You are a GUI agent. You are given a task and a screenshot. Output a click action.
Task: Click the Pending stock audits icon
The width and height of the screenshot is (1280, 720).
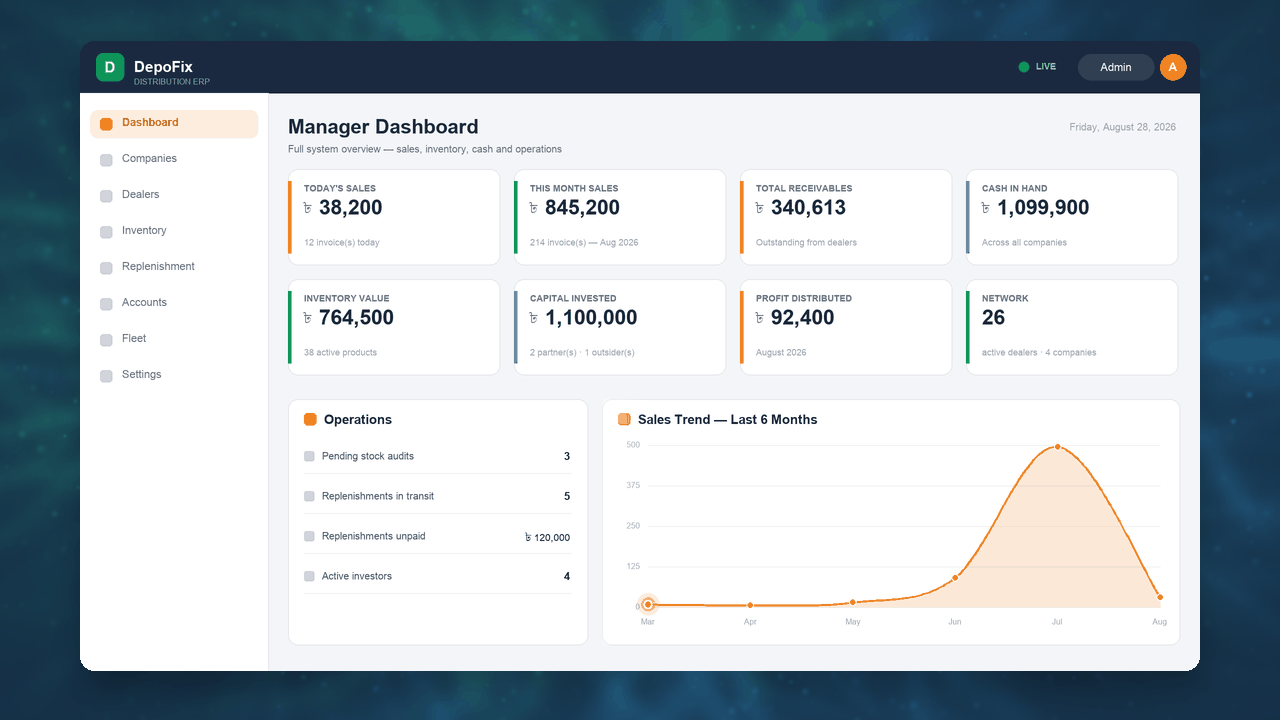[309, 457]
